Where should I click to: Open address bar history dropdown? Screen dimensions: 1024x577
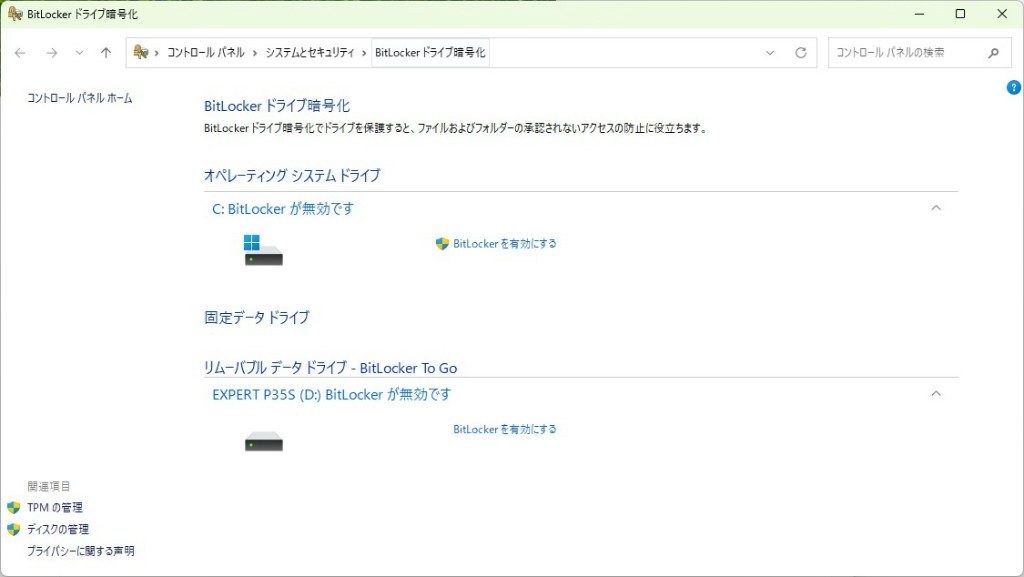coord(770,53)
